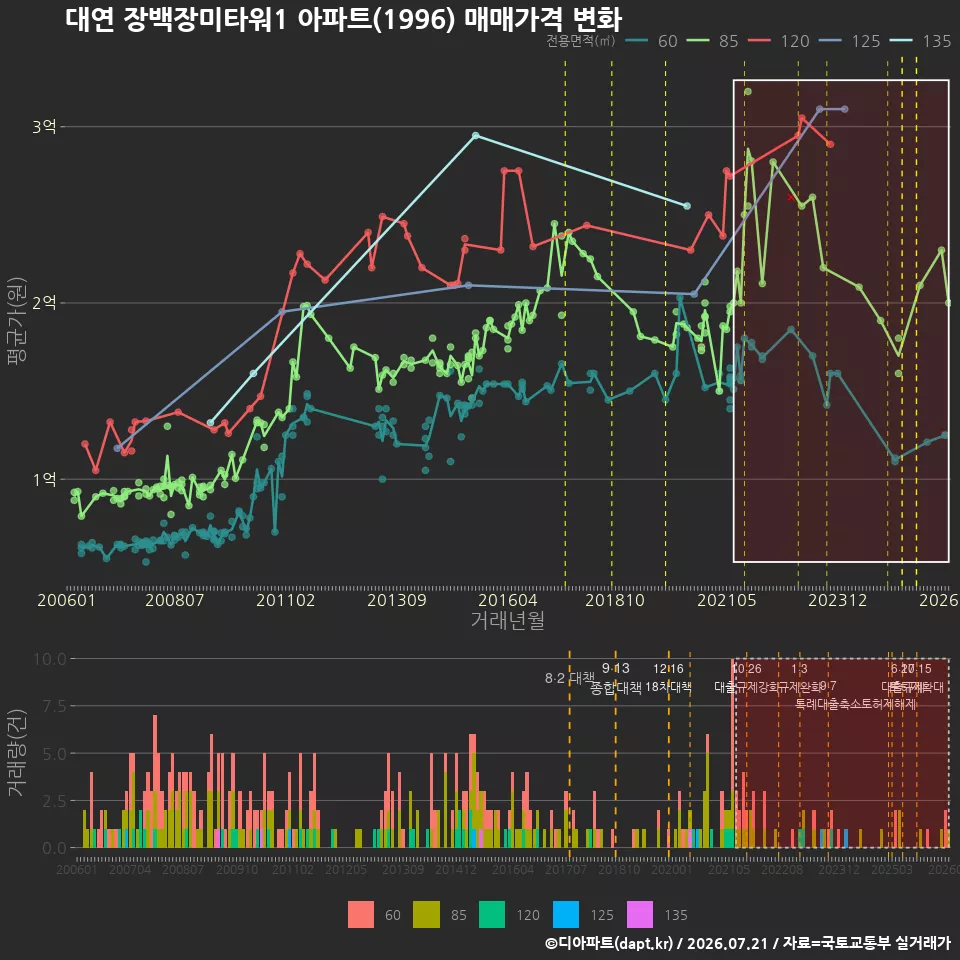This screenshot has width=960, height=960.
Task: Click 202105 tick on the price chart axis
Action: tap(727, 600)
